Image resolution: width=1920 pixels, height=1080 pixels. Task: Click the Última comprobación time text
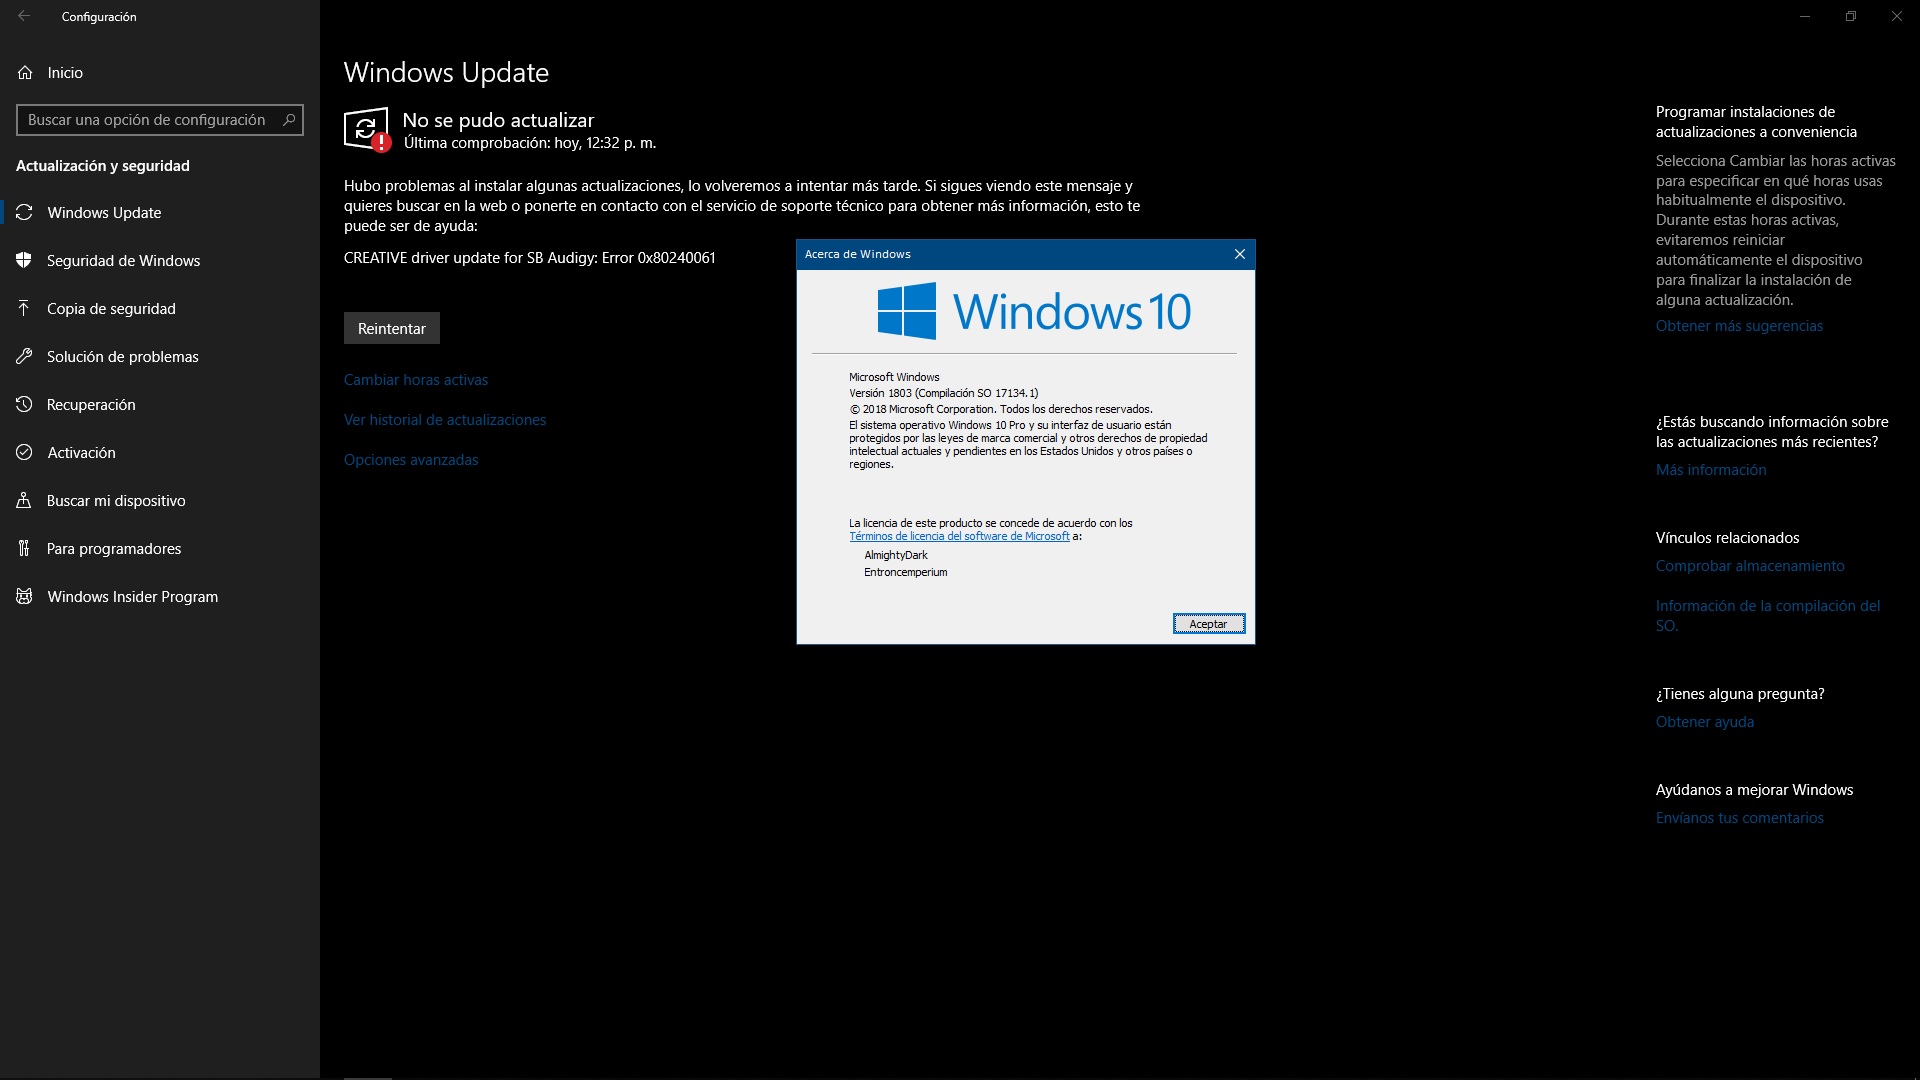point(530,143)
